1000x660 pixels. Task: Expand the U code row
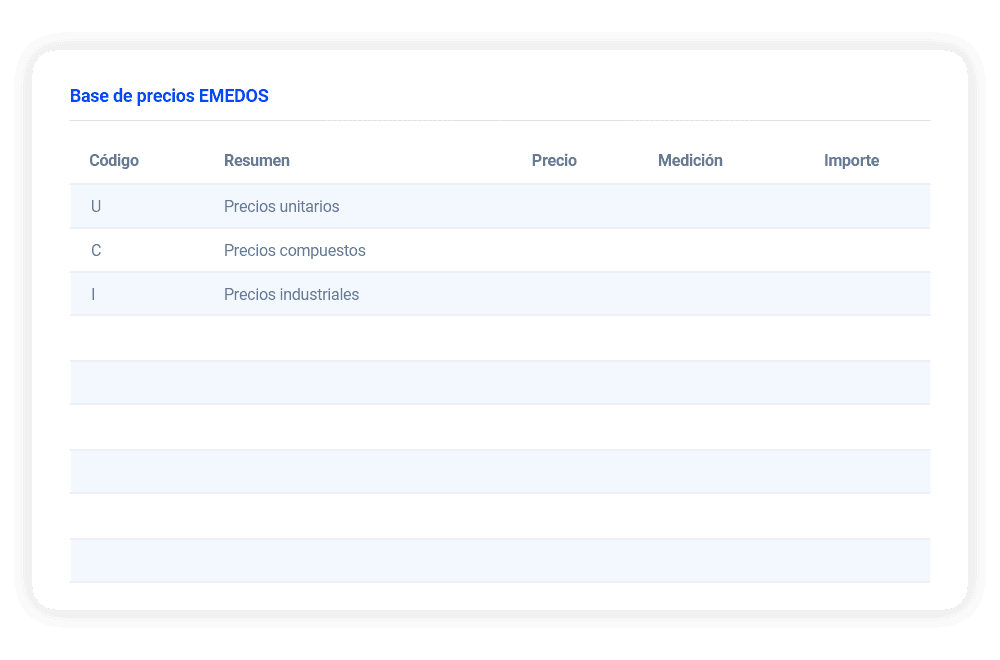[96, 206]
